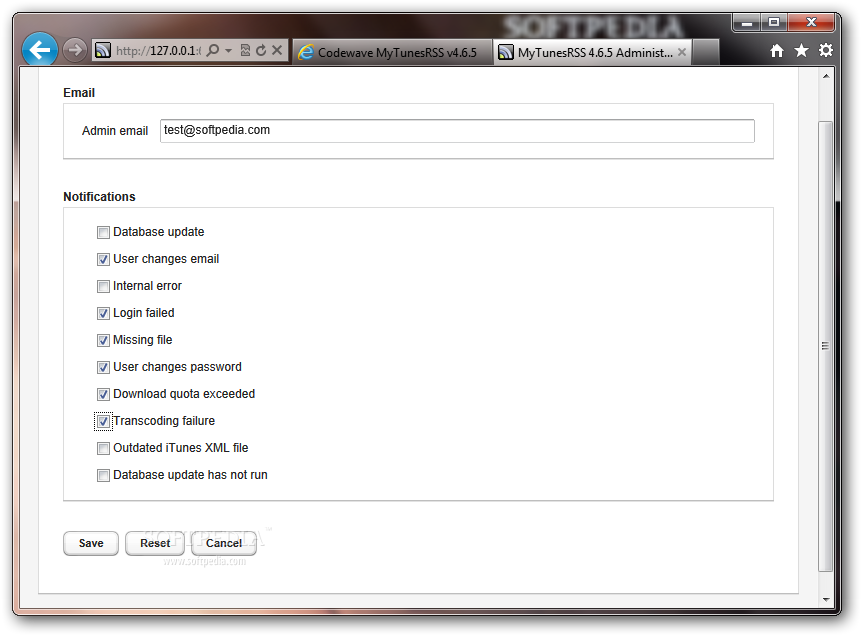Stop loading with the address bar X icon
This screenshot has height=636, width=862.
(x=277, y=50)
